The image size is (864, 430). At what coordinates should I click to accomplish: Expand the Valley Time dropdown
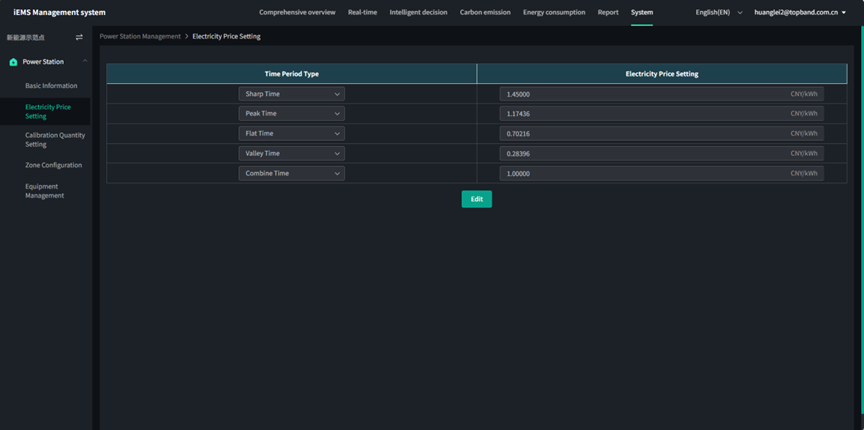(292, 153)
